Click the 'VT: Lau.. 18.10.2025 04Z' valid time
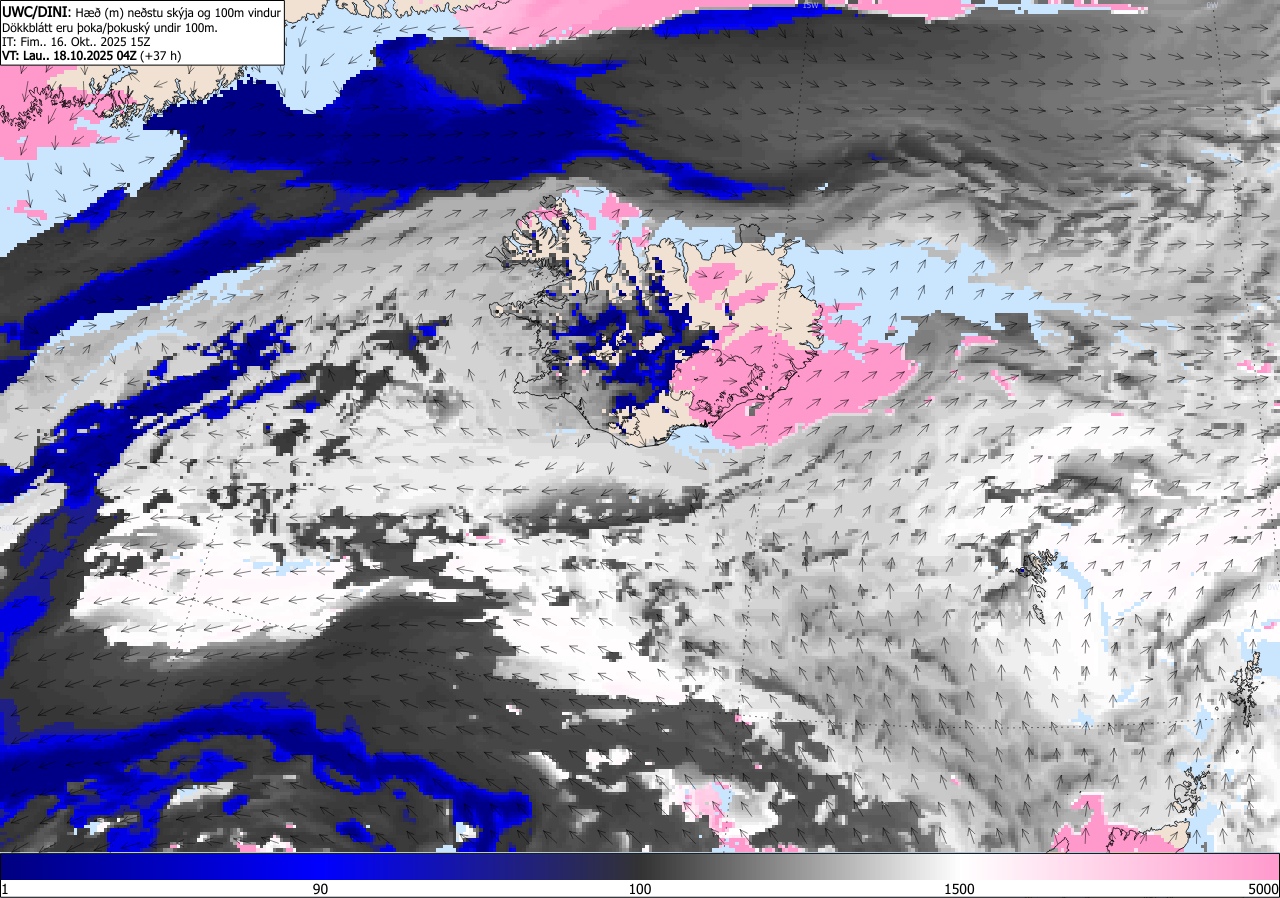This screenshot has height=898, width=1280. coord(69,57)
